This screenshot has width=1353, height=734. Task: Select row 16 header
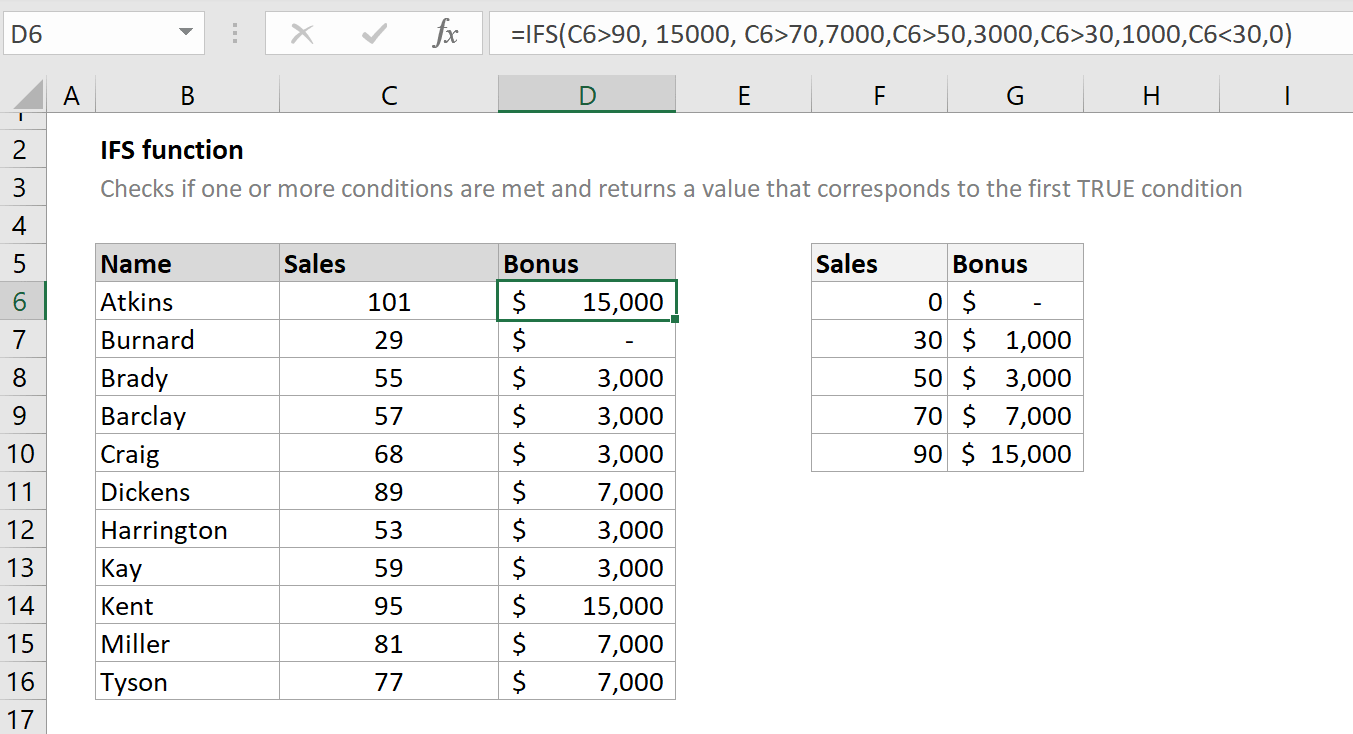23,682
